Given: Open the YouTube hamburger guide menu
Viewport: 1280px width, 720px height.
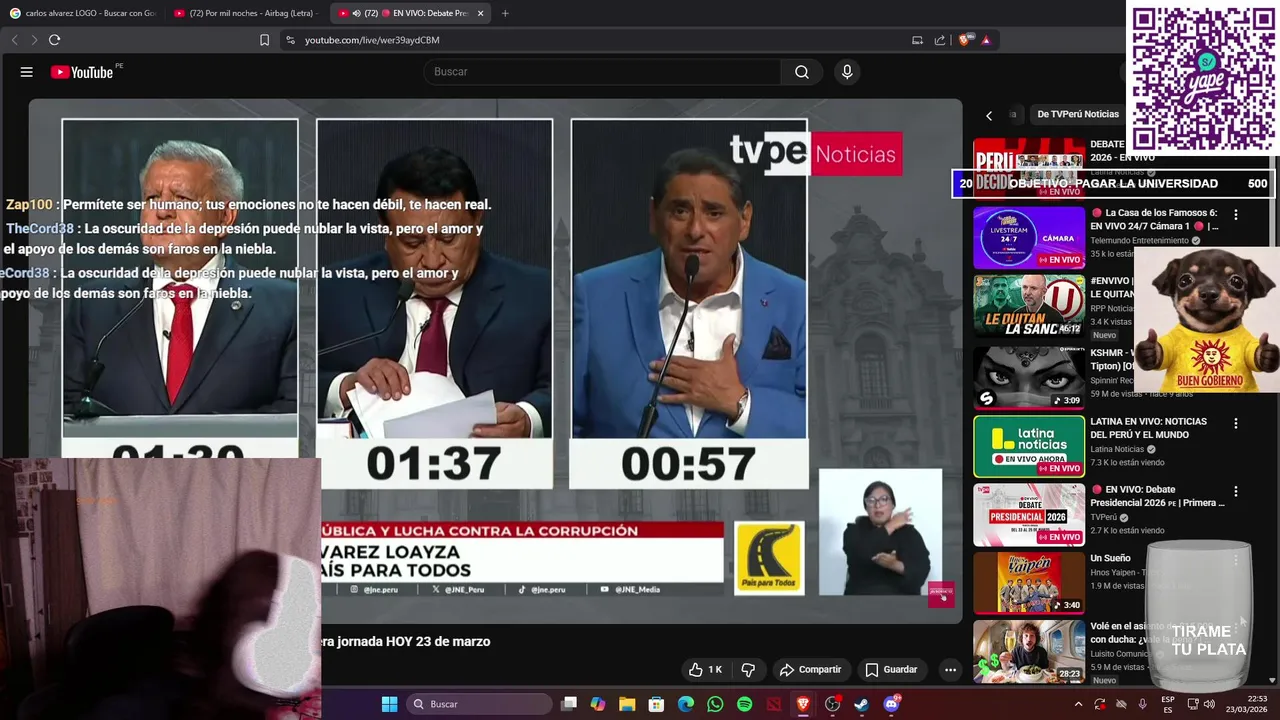Looking at the screenshot, I should (x=27, y=72).
